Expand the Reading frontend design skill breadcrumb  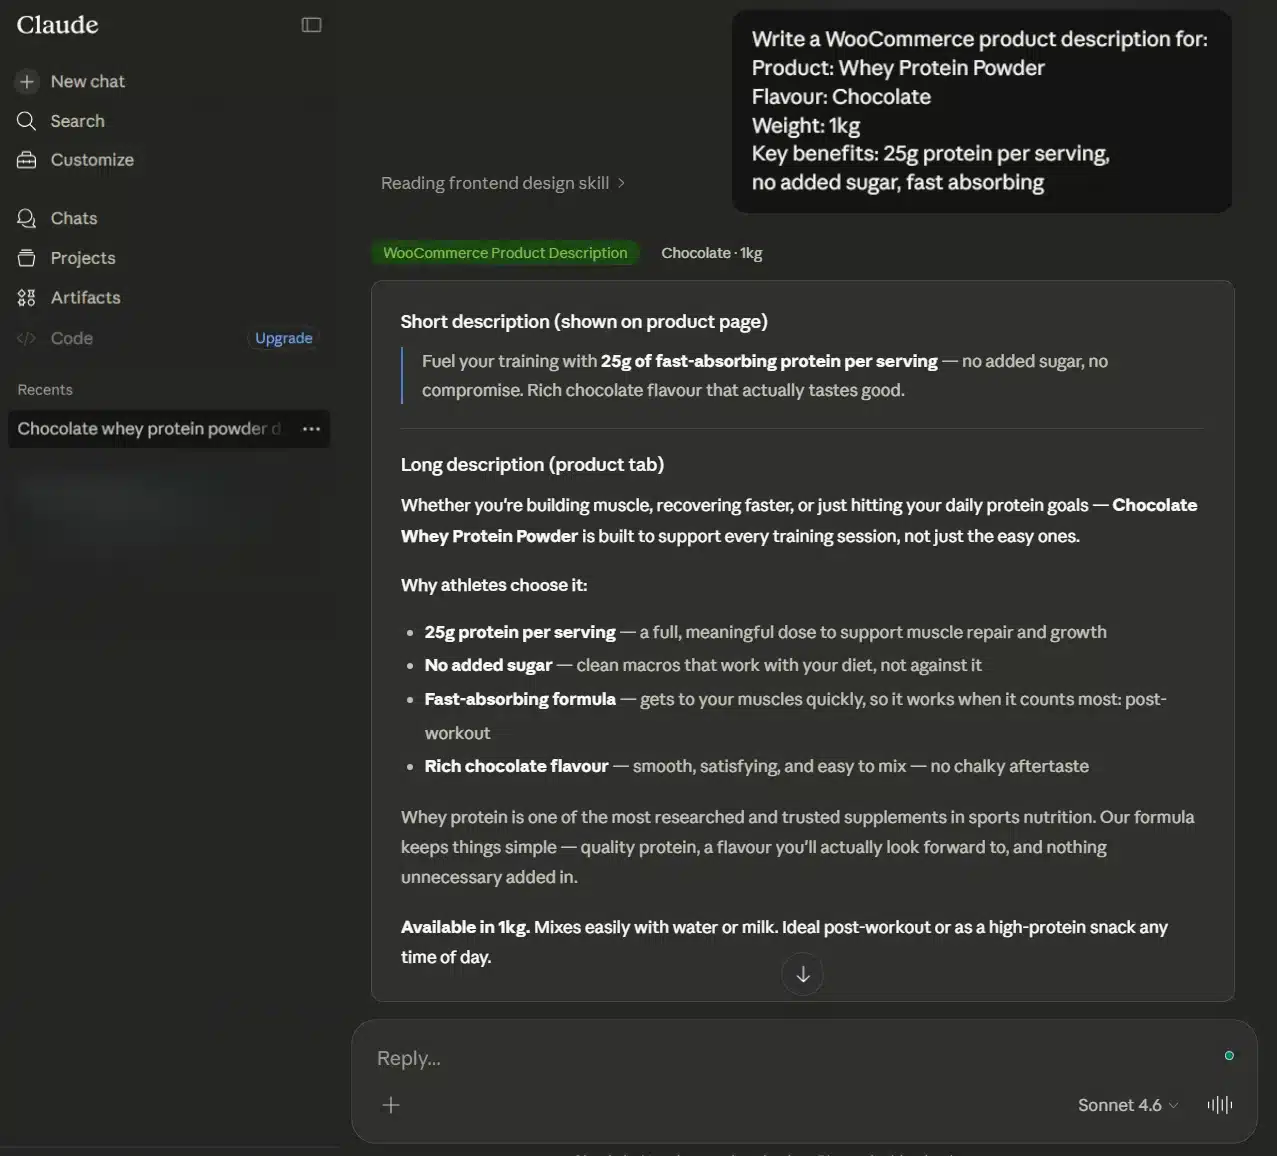[x=504, y=183]
